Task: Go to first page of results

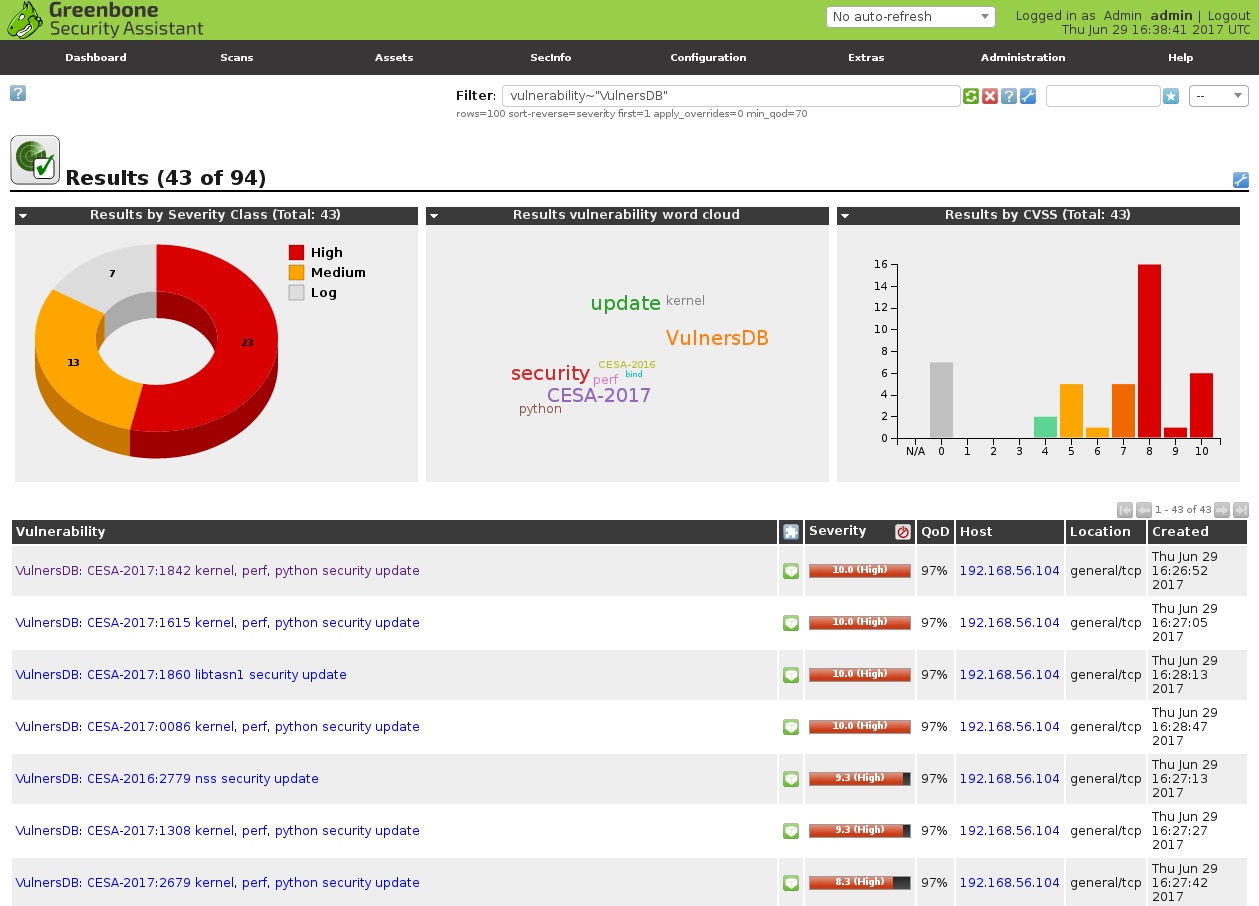Action: (x=1125, y=510)
